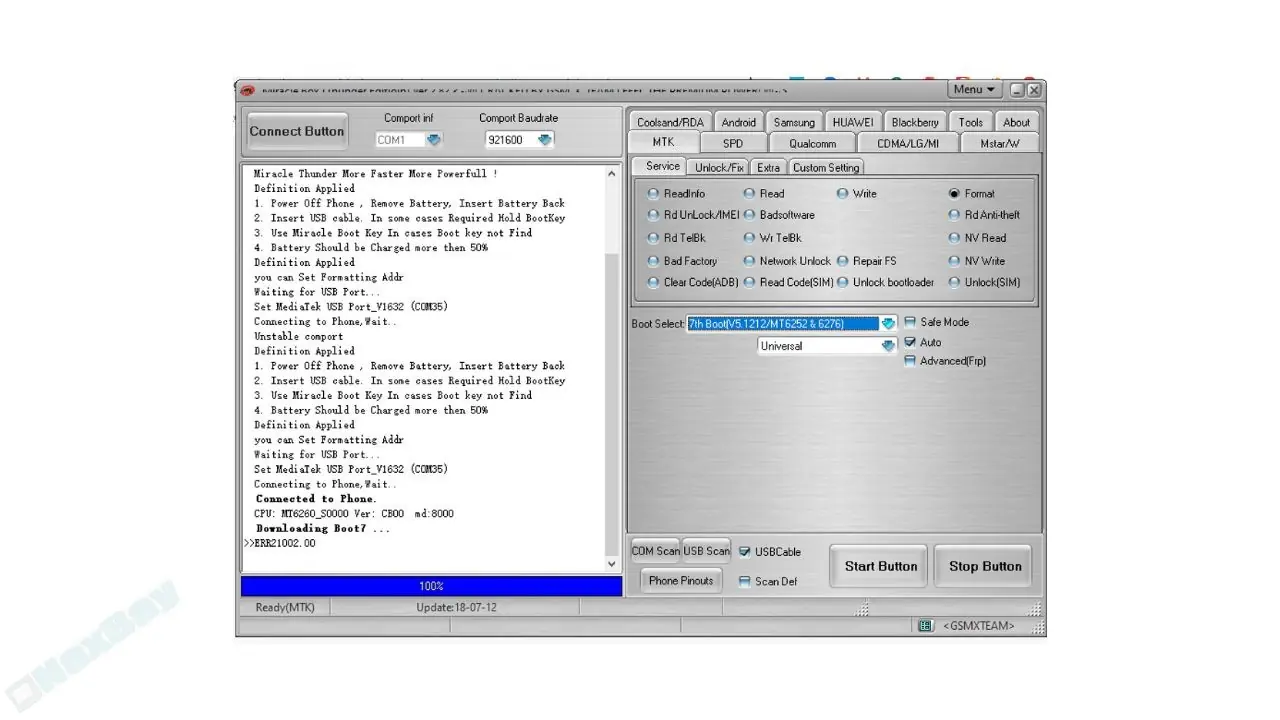Click the Miracle Box logo in title bar
Viewport: 1280px width, 720px height.
[x=247, y=90]
